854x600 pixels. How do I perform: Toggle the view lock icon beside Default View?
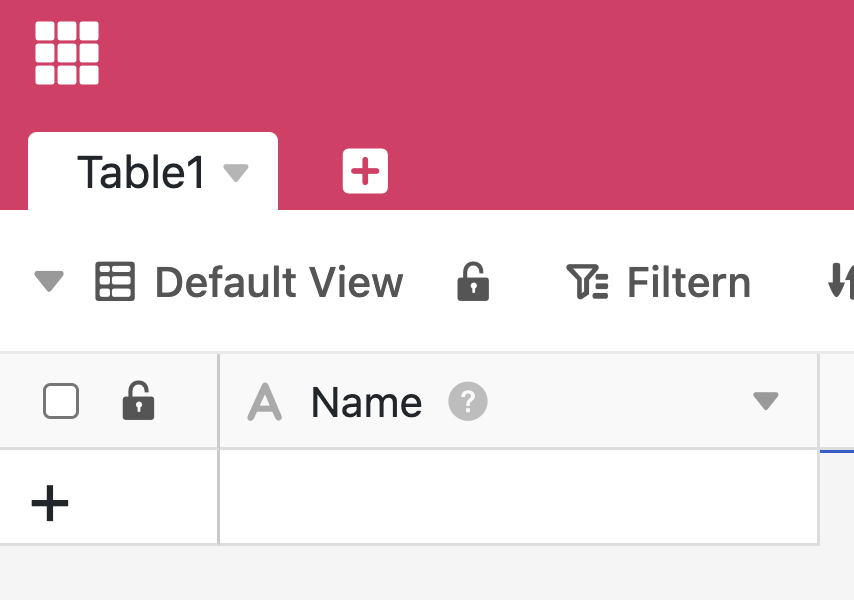point(473,282)
